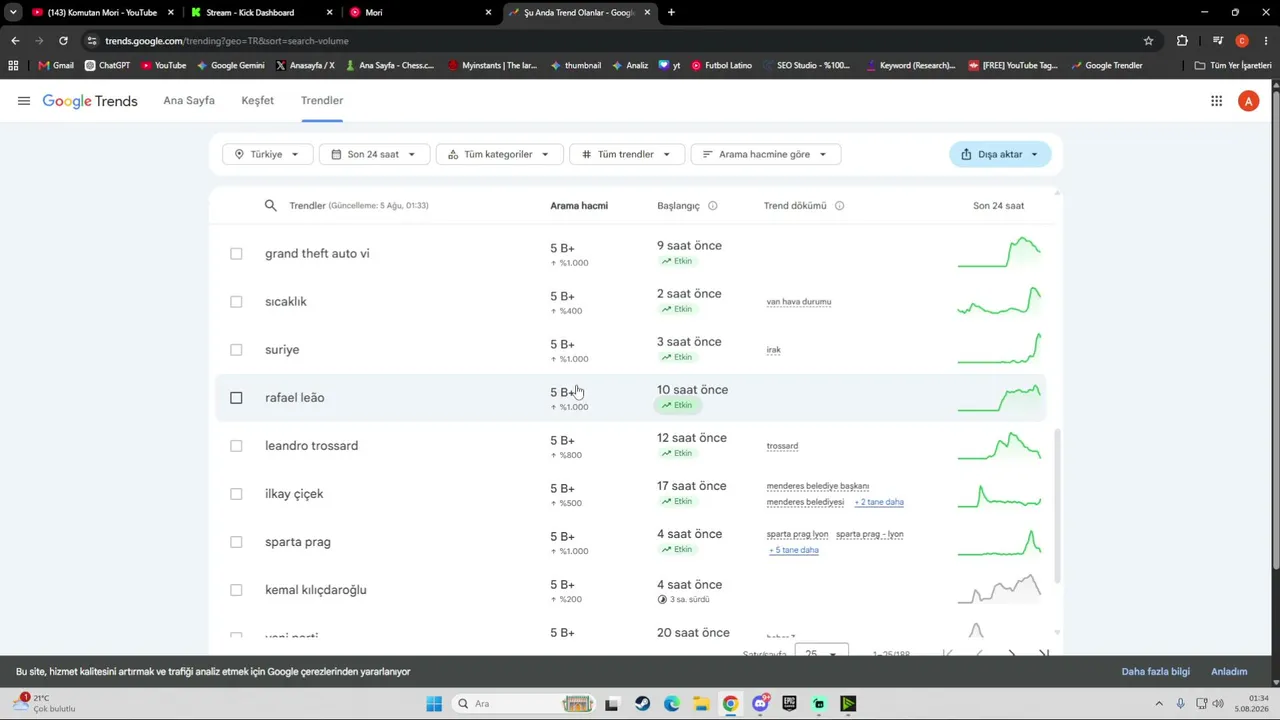Open File Explorer from the taskbar

point(701,704)
